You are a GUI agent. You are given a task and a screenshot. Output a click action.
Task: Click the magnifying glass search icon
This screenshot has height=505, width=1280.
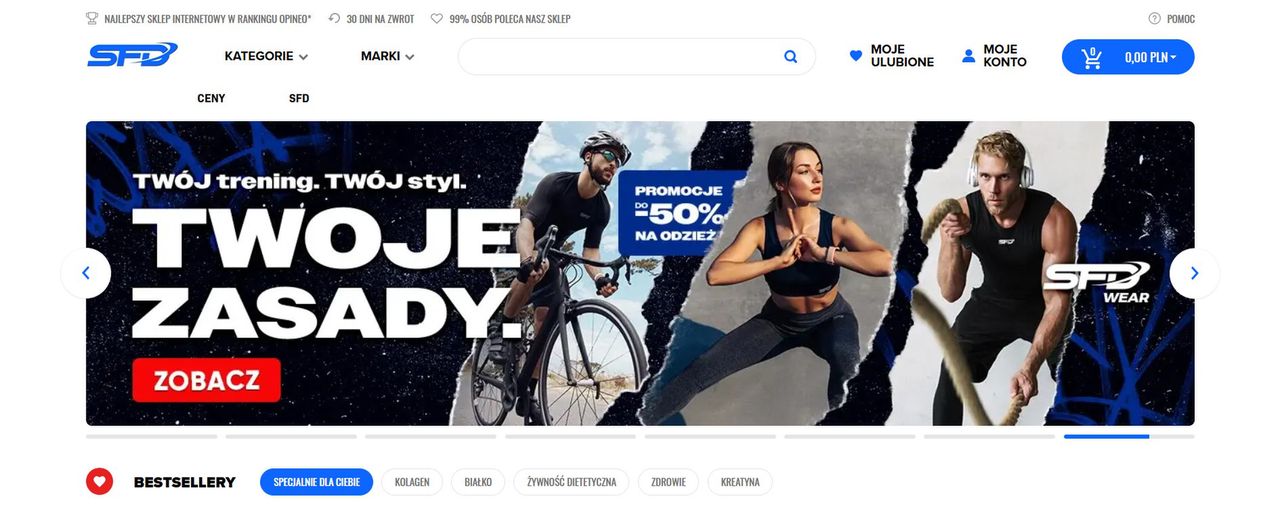point(791,57)
